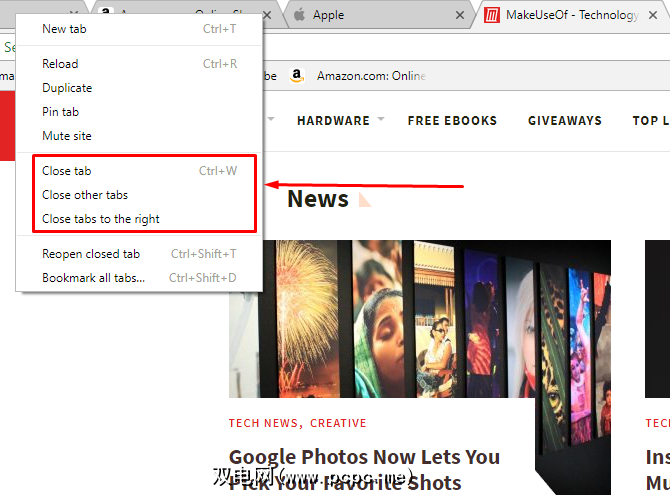Open CREATIVE category link

338,423
